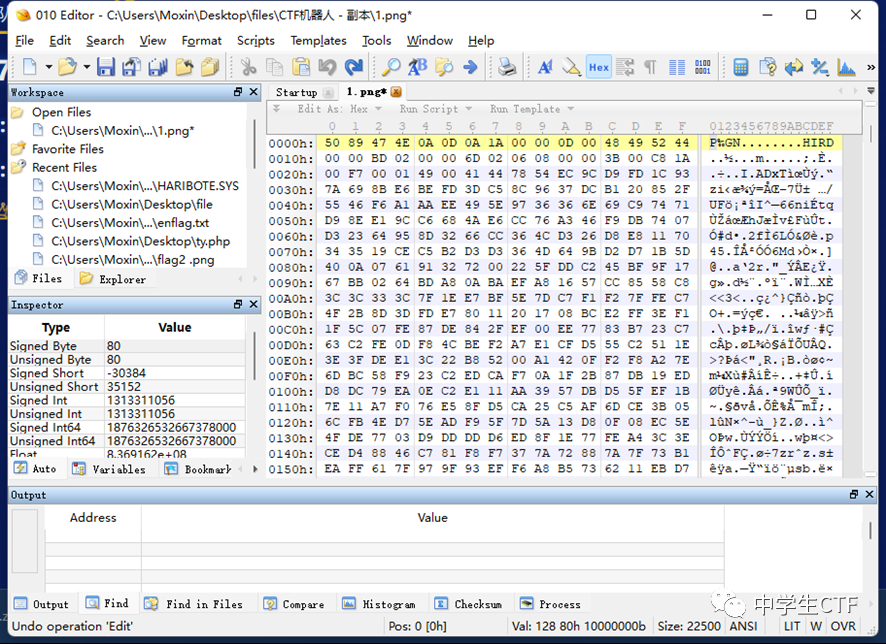Open the New file dropdown arrow
The height and width of the screenshot is (644, 886).
pyautogui.click(x=49, y=67)
